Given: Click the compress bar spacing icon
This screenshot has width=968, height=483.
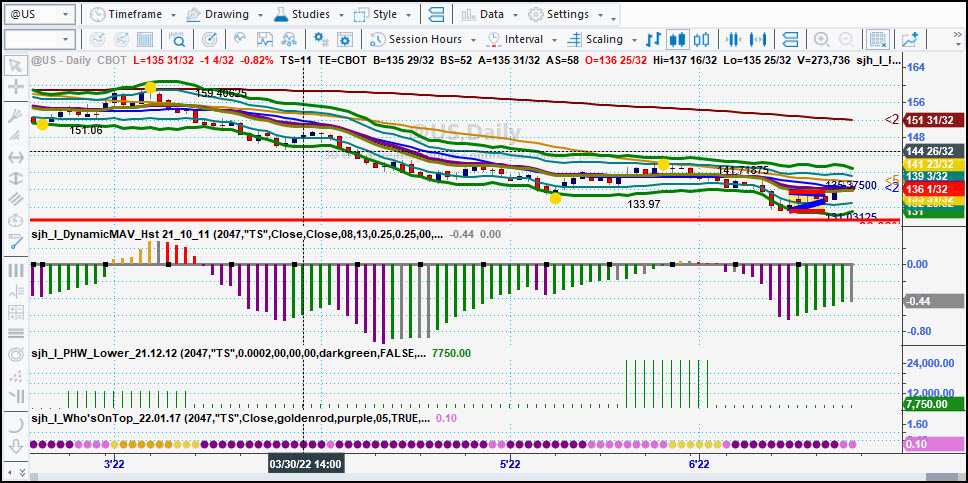Looking at the screenshot, I should pyautogui.click(x=733, y=40).
